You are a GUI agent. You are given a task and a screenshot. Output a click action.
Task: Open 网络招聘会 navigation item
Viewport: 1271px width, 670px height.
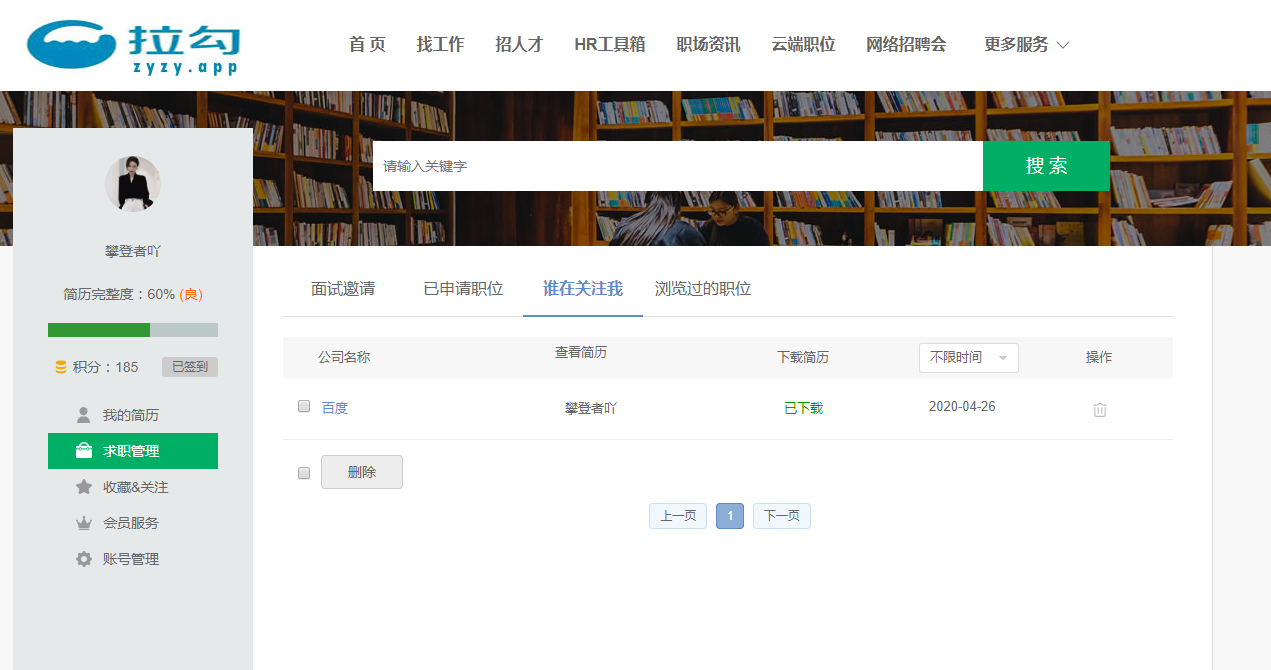906,45
